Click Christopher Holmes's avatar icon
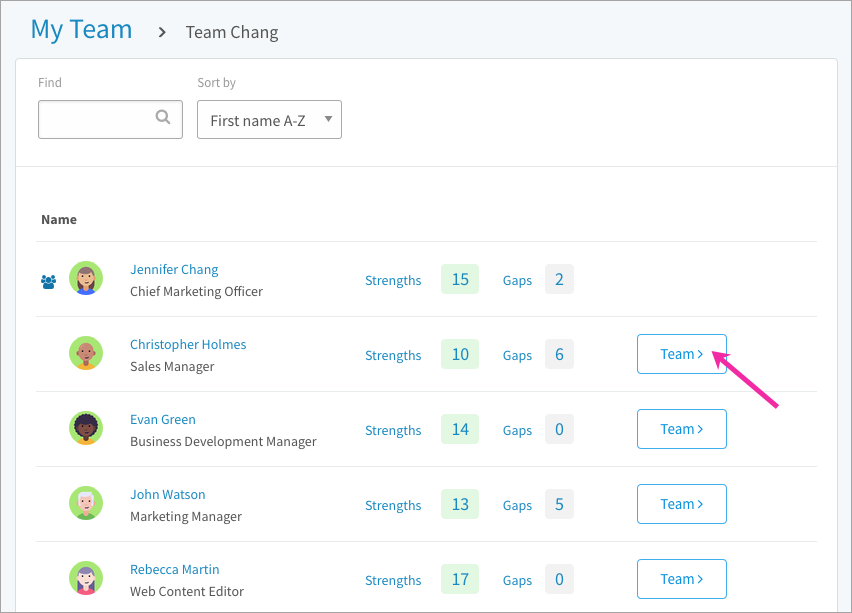 (x=86, y=353)
